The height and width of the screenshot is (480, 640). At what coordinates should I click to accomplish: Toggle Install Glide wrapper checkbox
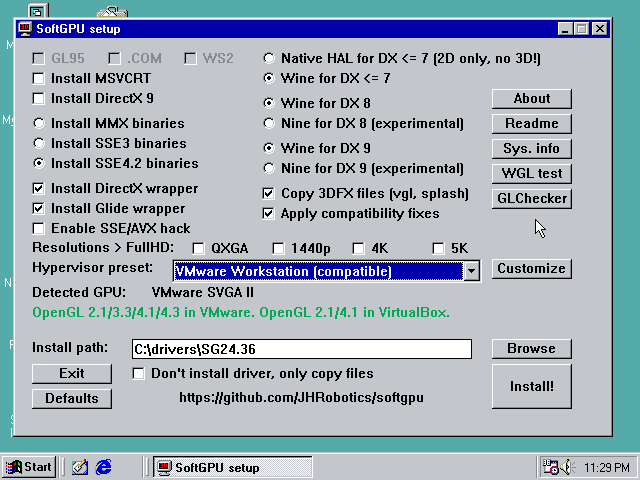[38, 209]
